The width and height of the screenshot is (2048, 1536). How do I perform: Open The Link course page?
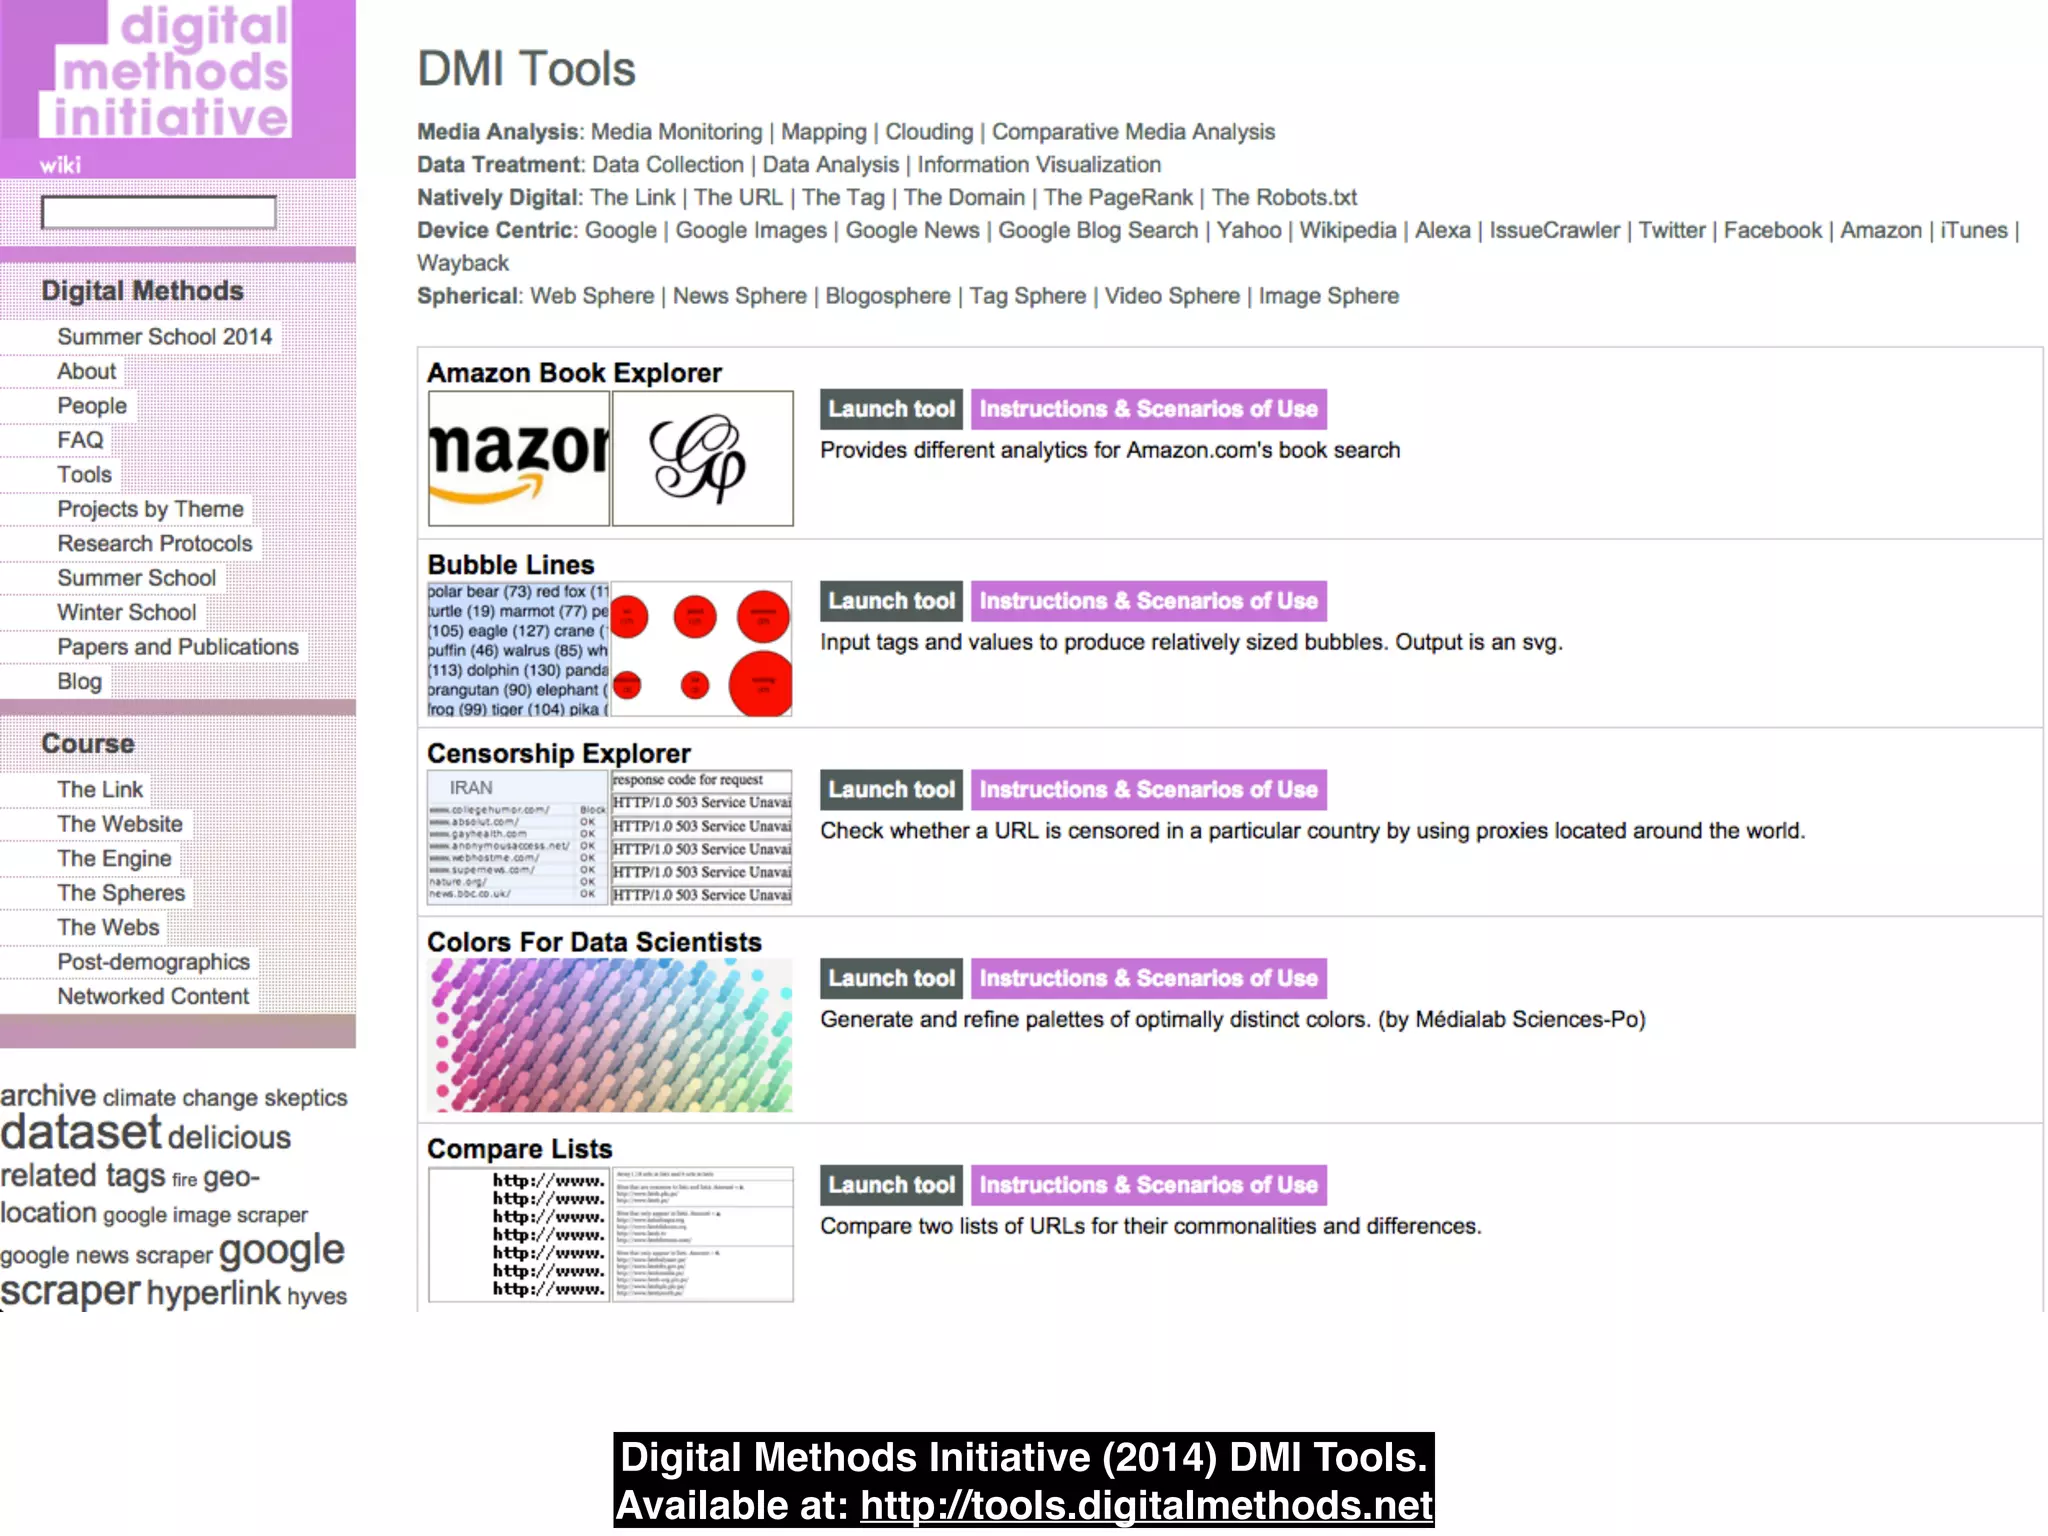pyautogui.click(x=100, y=790)
